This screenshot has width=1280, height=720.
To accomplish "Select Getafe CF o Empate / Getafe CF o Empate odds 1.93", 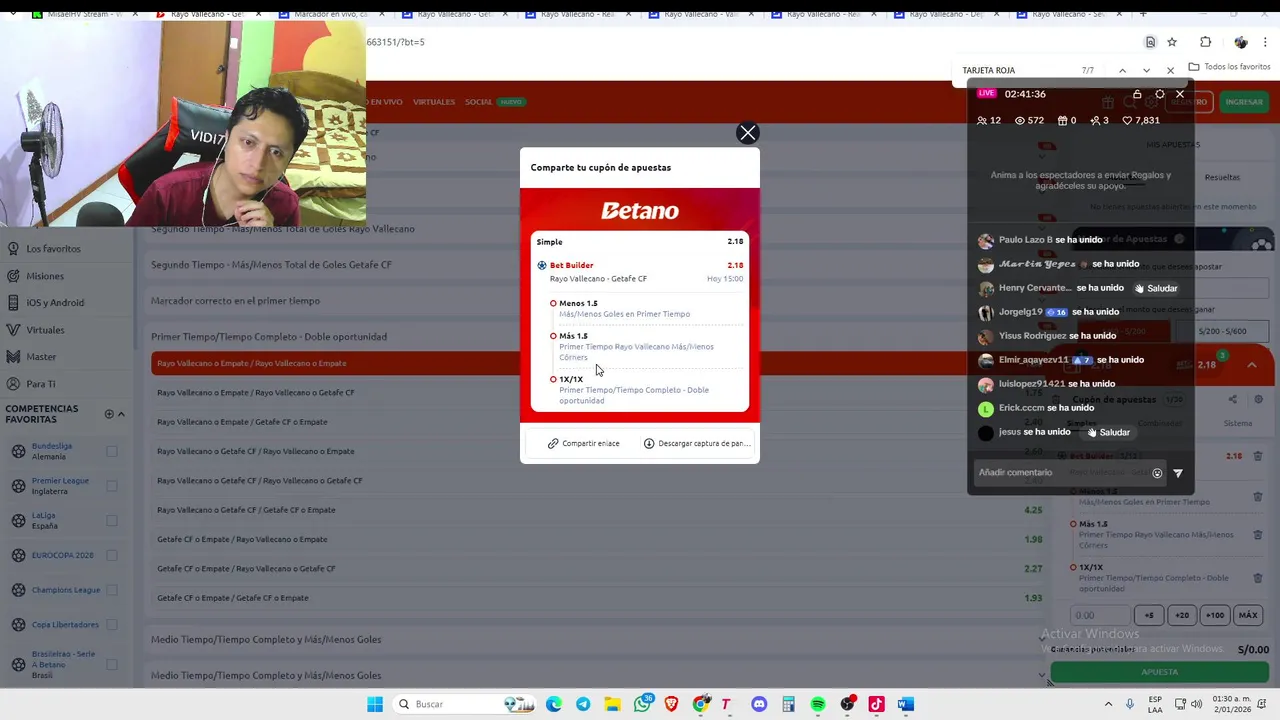I will 599,598.
